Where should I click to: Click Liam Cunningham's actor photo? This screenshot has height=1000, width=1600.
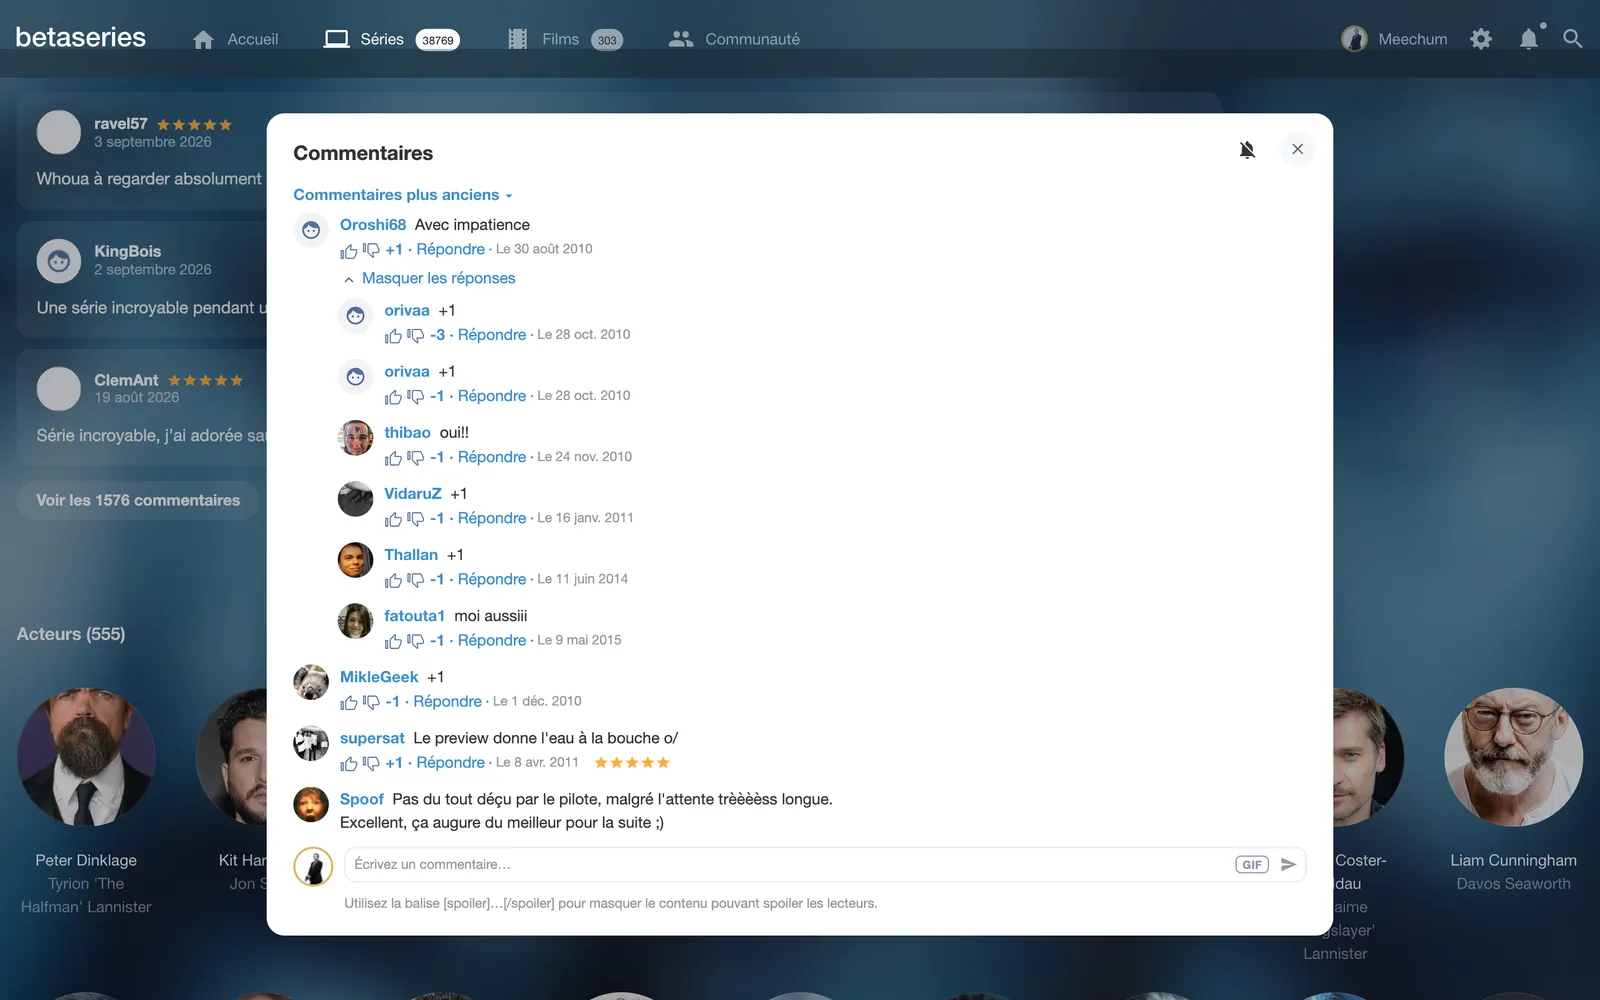(x=1513, y=757)
